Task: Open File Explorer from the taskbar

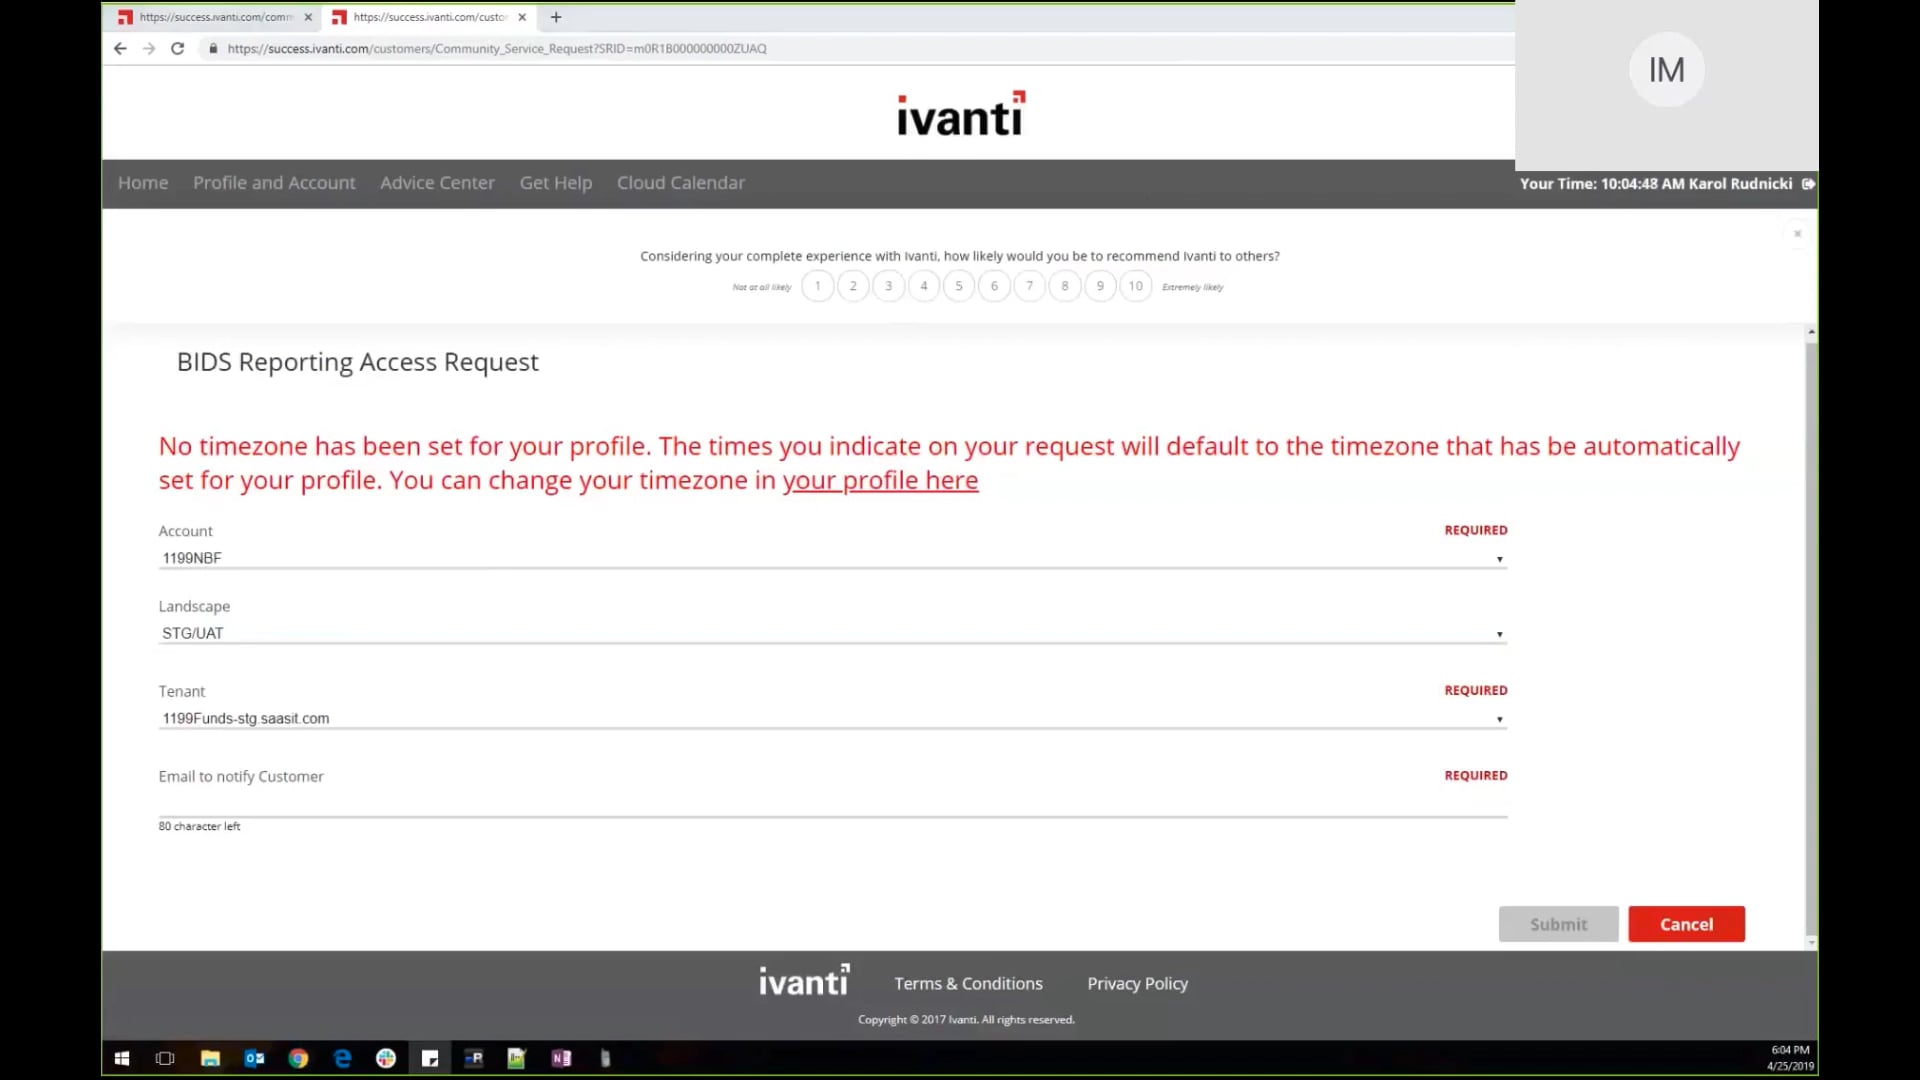Action: pyautogui.click(x=210, y=1058)
